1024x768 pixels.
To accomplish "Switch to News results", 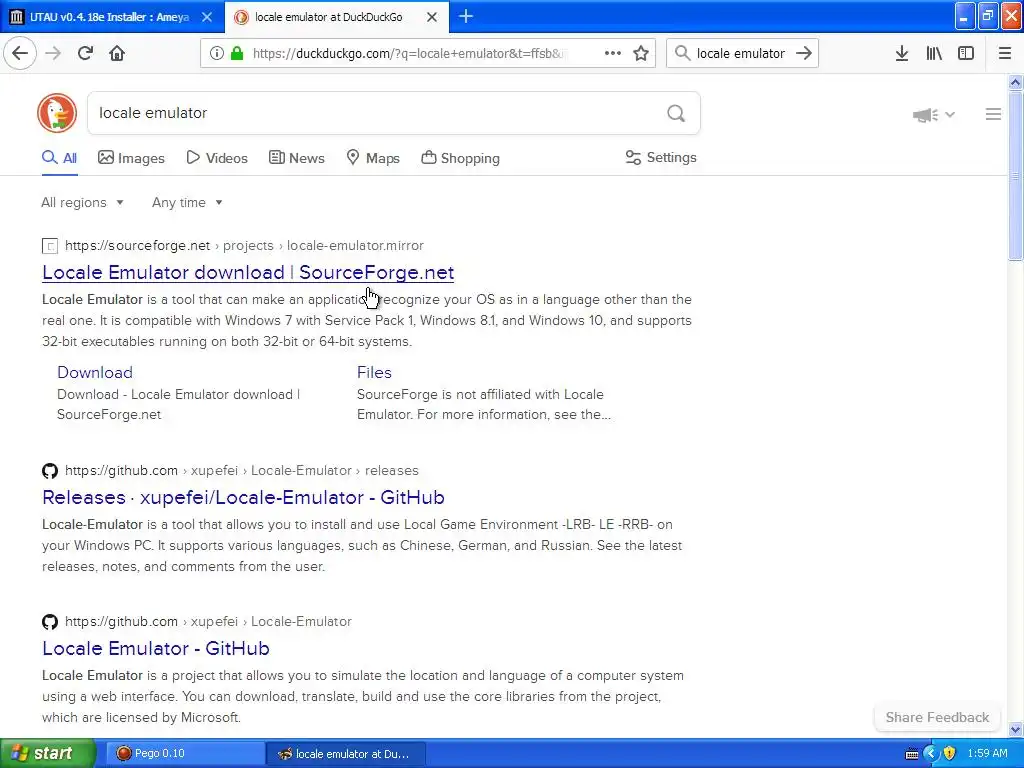I will (296, 158).
